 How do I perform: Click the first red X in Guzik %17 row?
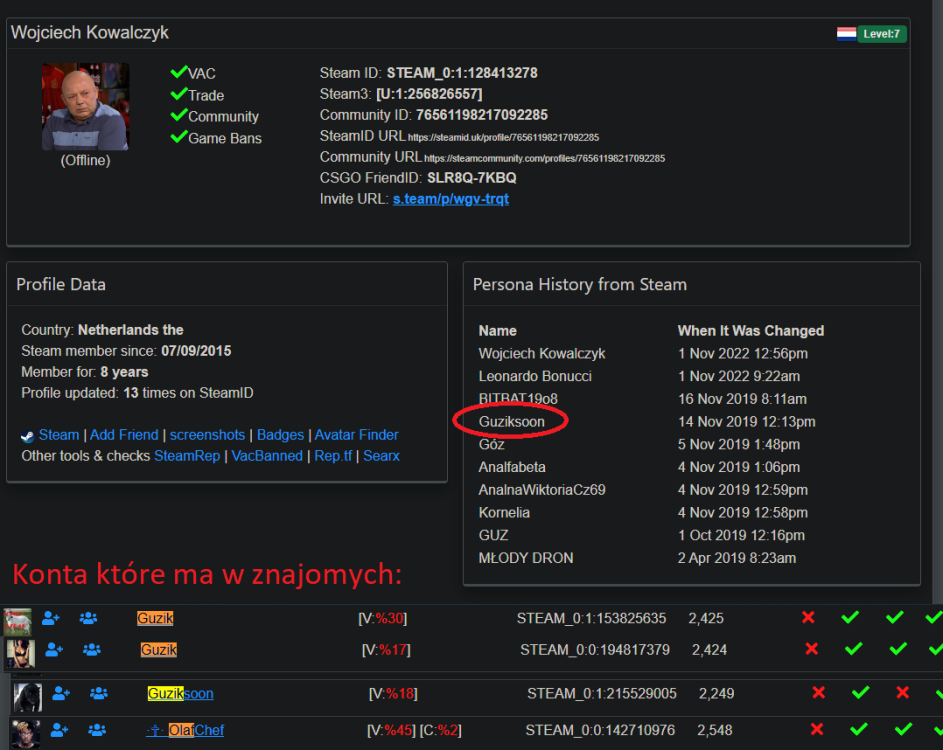(x=812, y=649)
